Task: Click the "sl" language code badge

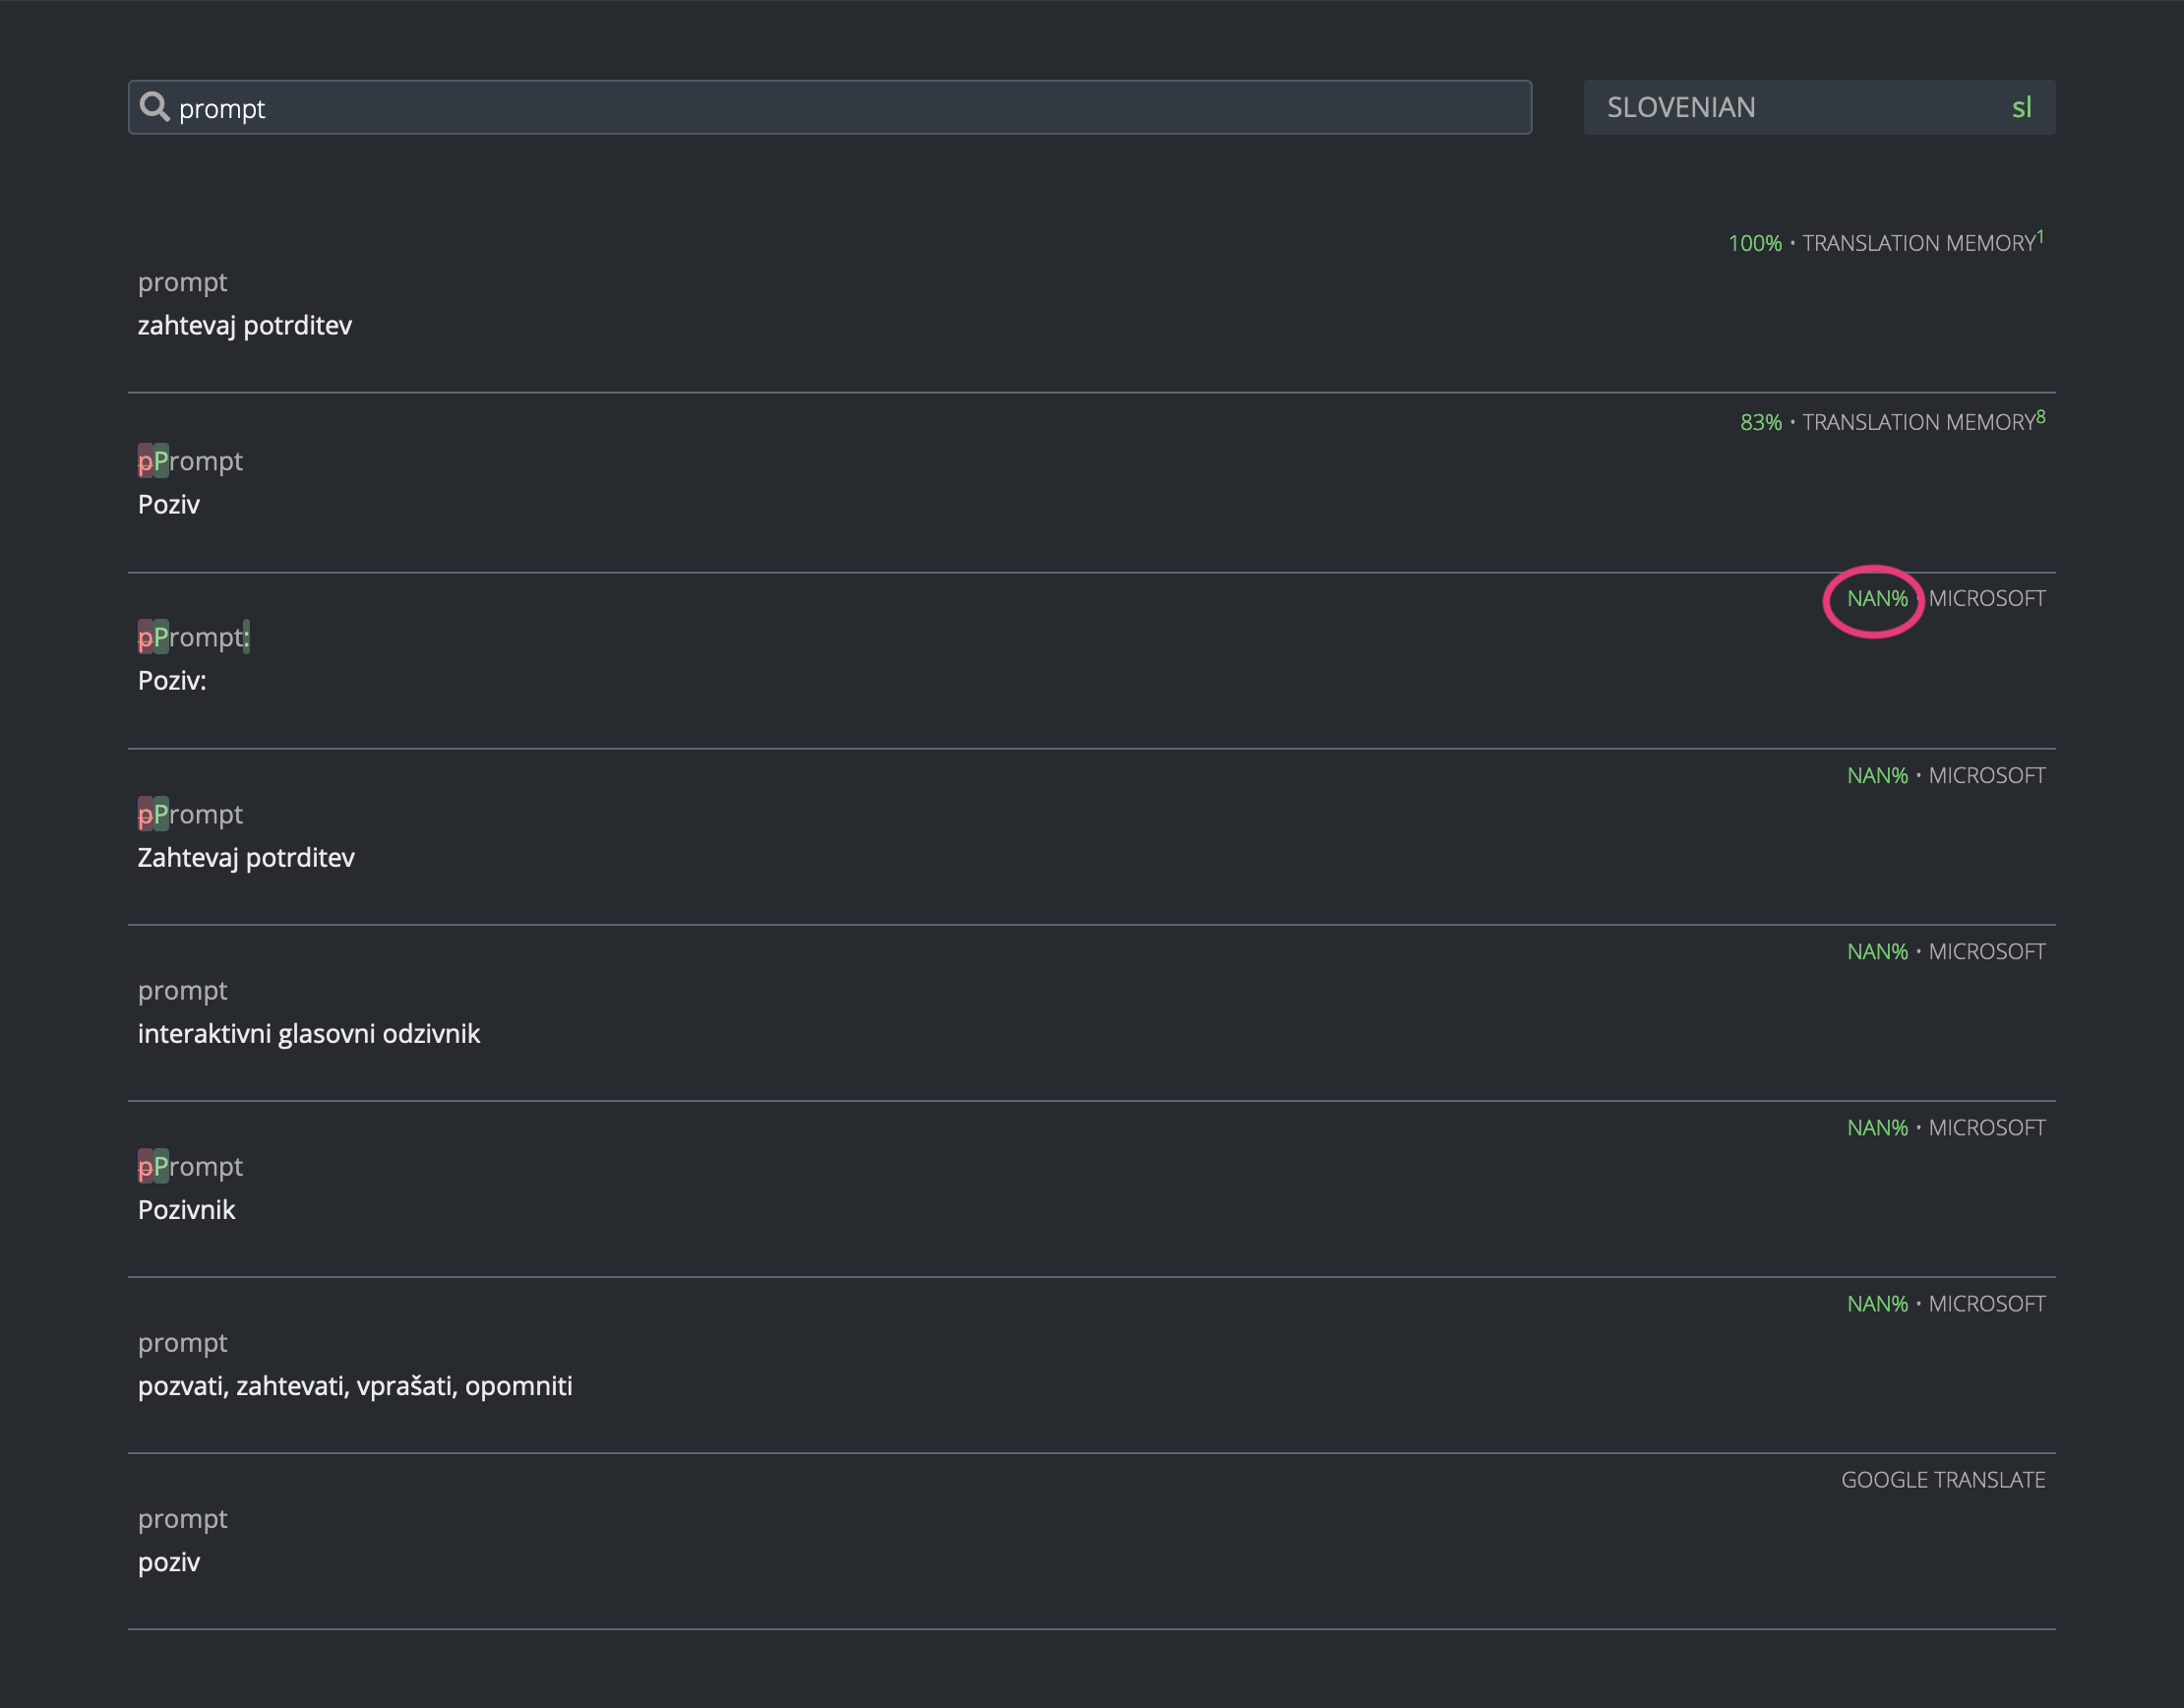Action: click(x=2022, y=107)
